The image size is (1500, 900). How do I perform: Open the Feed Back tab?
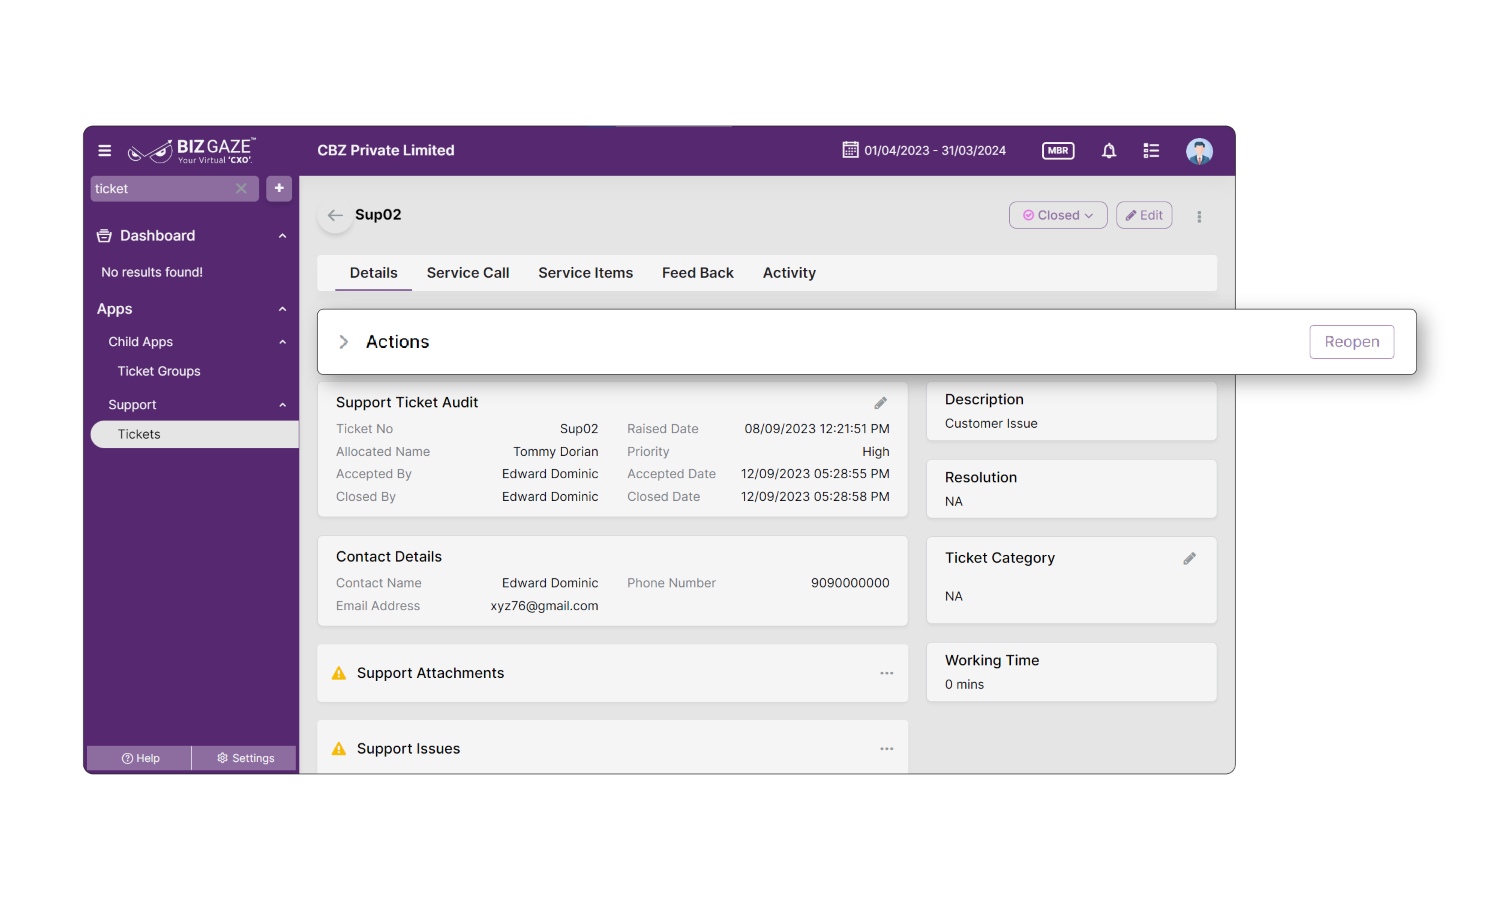[x=697, y=273]
